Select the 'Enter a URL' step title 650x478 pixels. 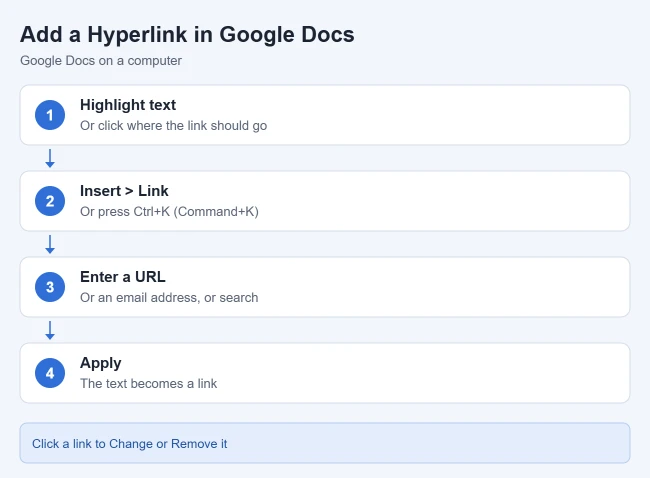click(123, 277)
